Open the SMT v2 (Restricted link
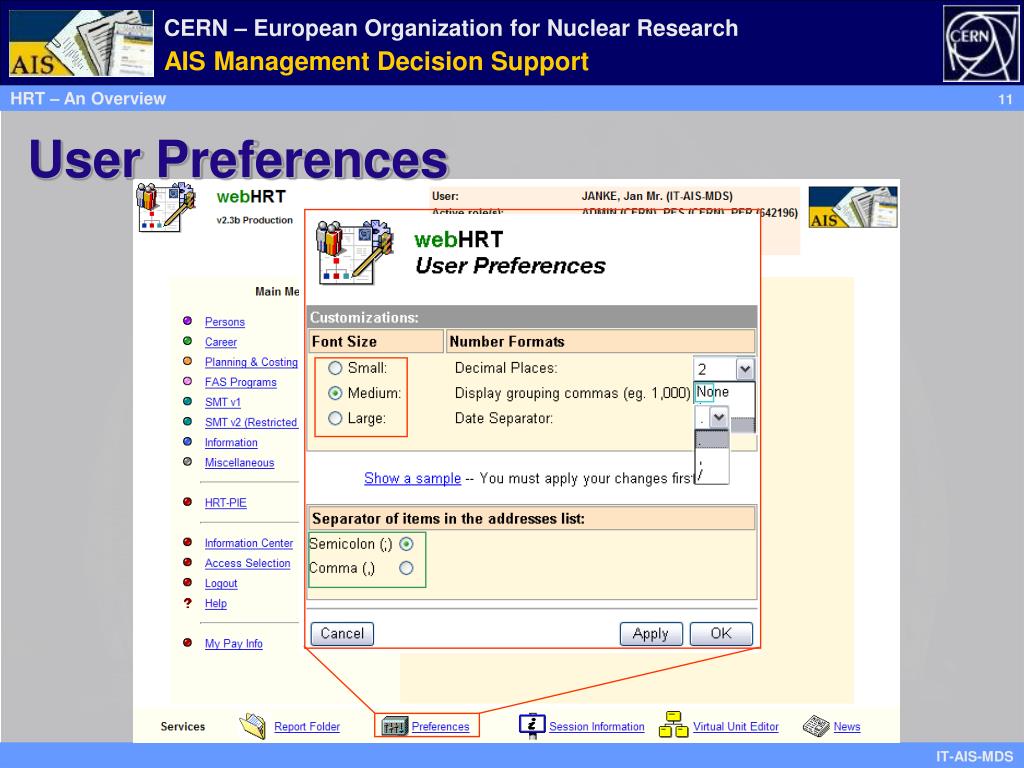This screenshot has height=768, width=1024. (x=251, y=423)
